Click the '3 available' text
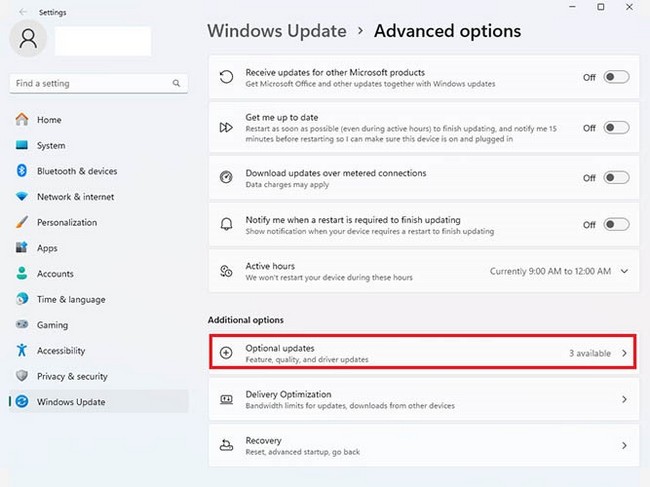 tap(589, 353)
